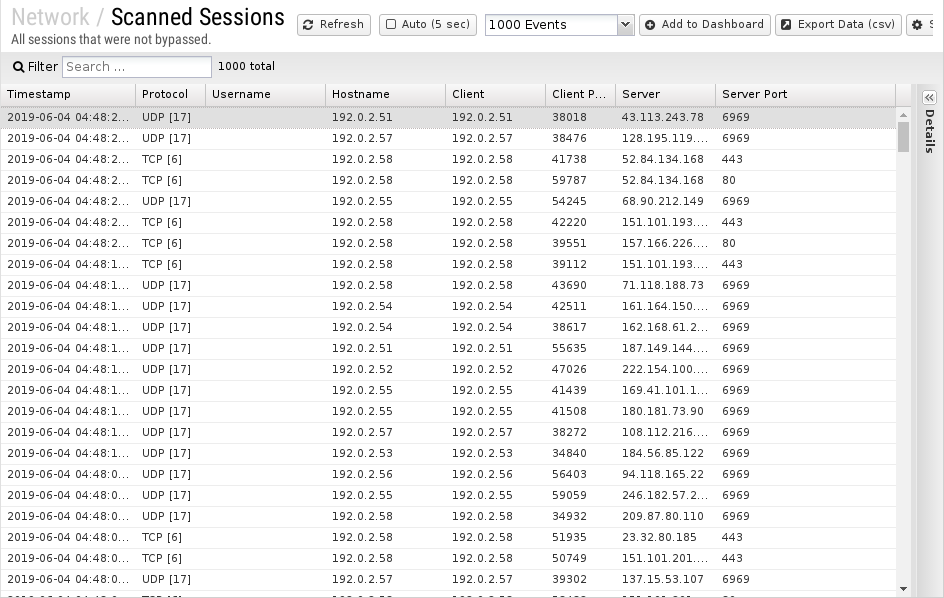The image size is (944, 598).
Task: Click the Filter magnifier icon
Action: click(x=19, y=67)
